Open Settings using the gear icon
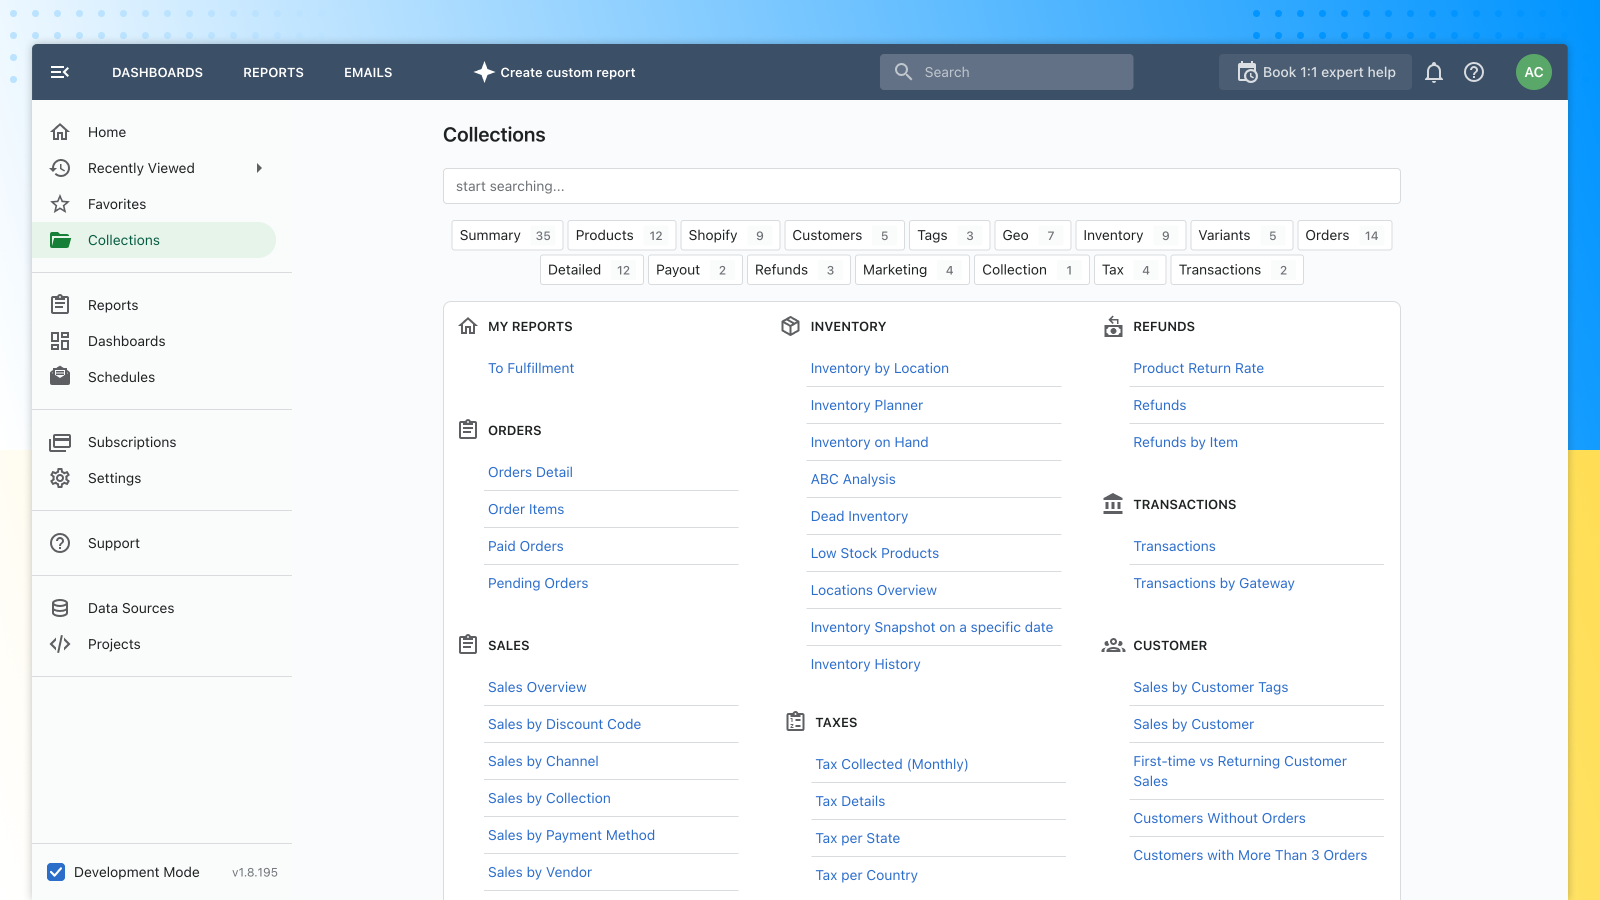The image size is (1600, 900). tap(60, 478)
